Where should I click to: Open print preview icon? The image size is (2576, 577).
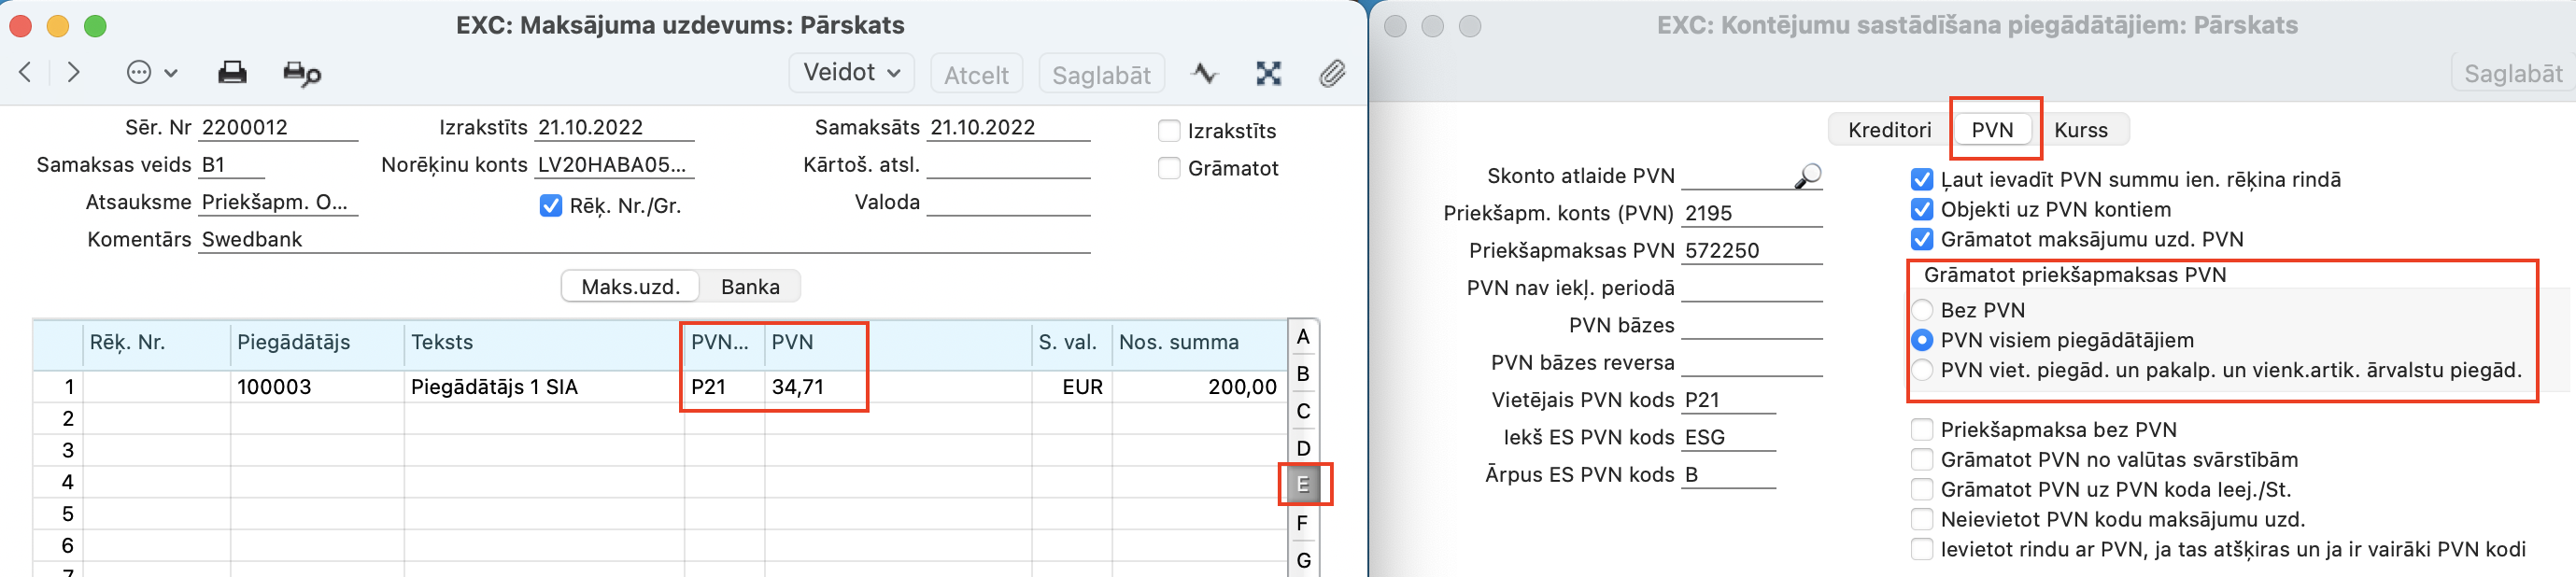[x=301, y=73]
